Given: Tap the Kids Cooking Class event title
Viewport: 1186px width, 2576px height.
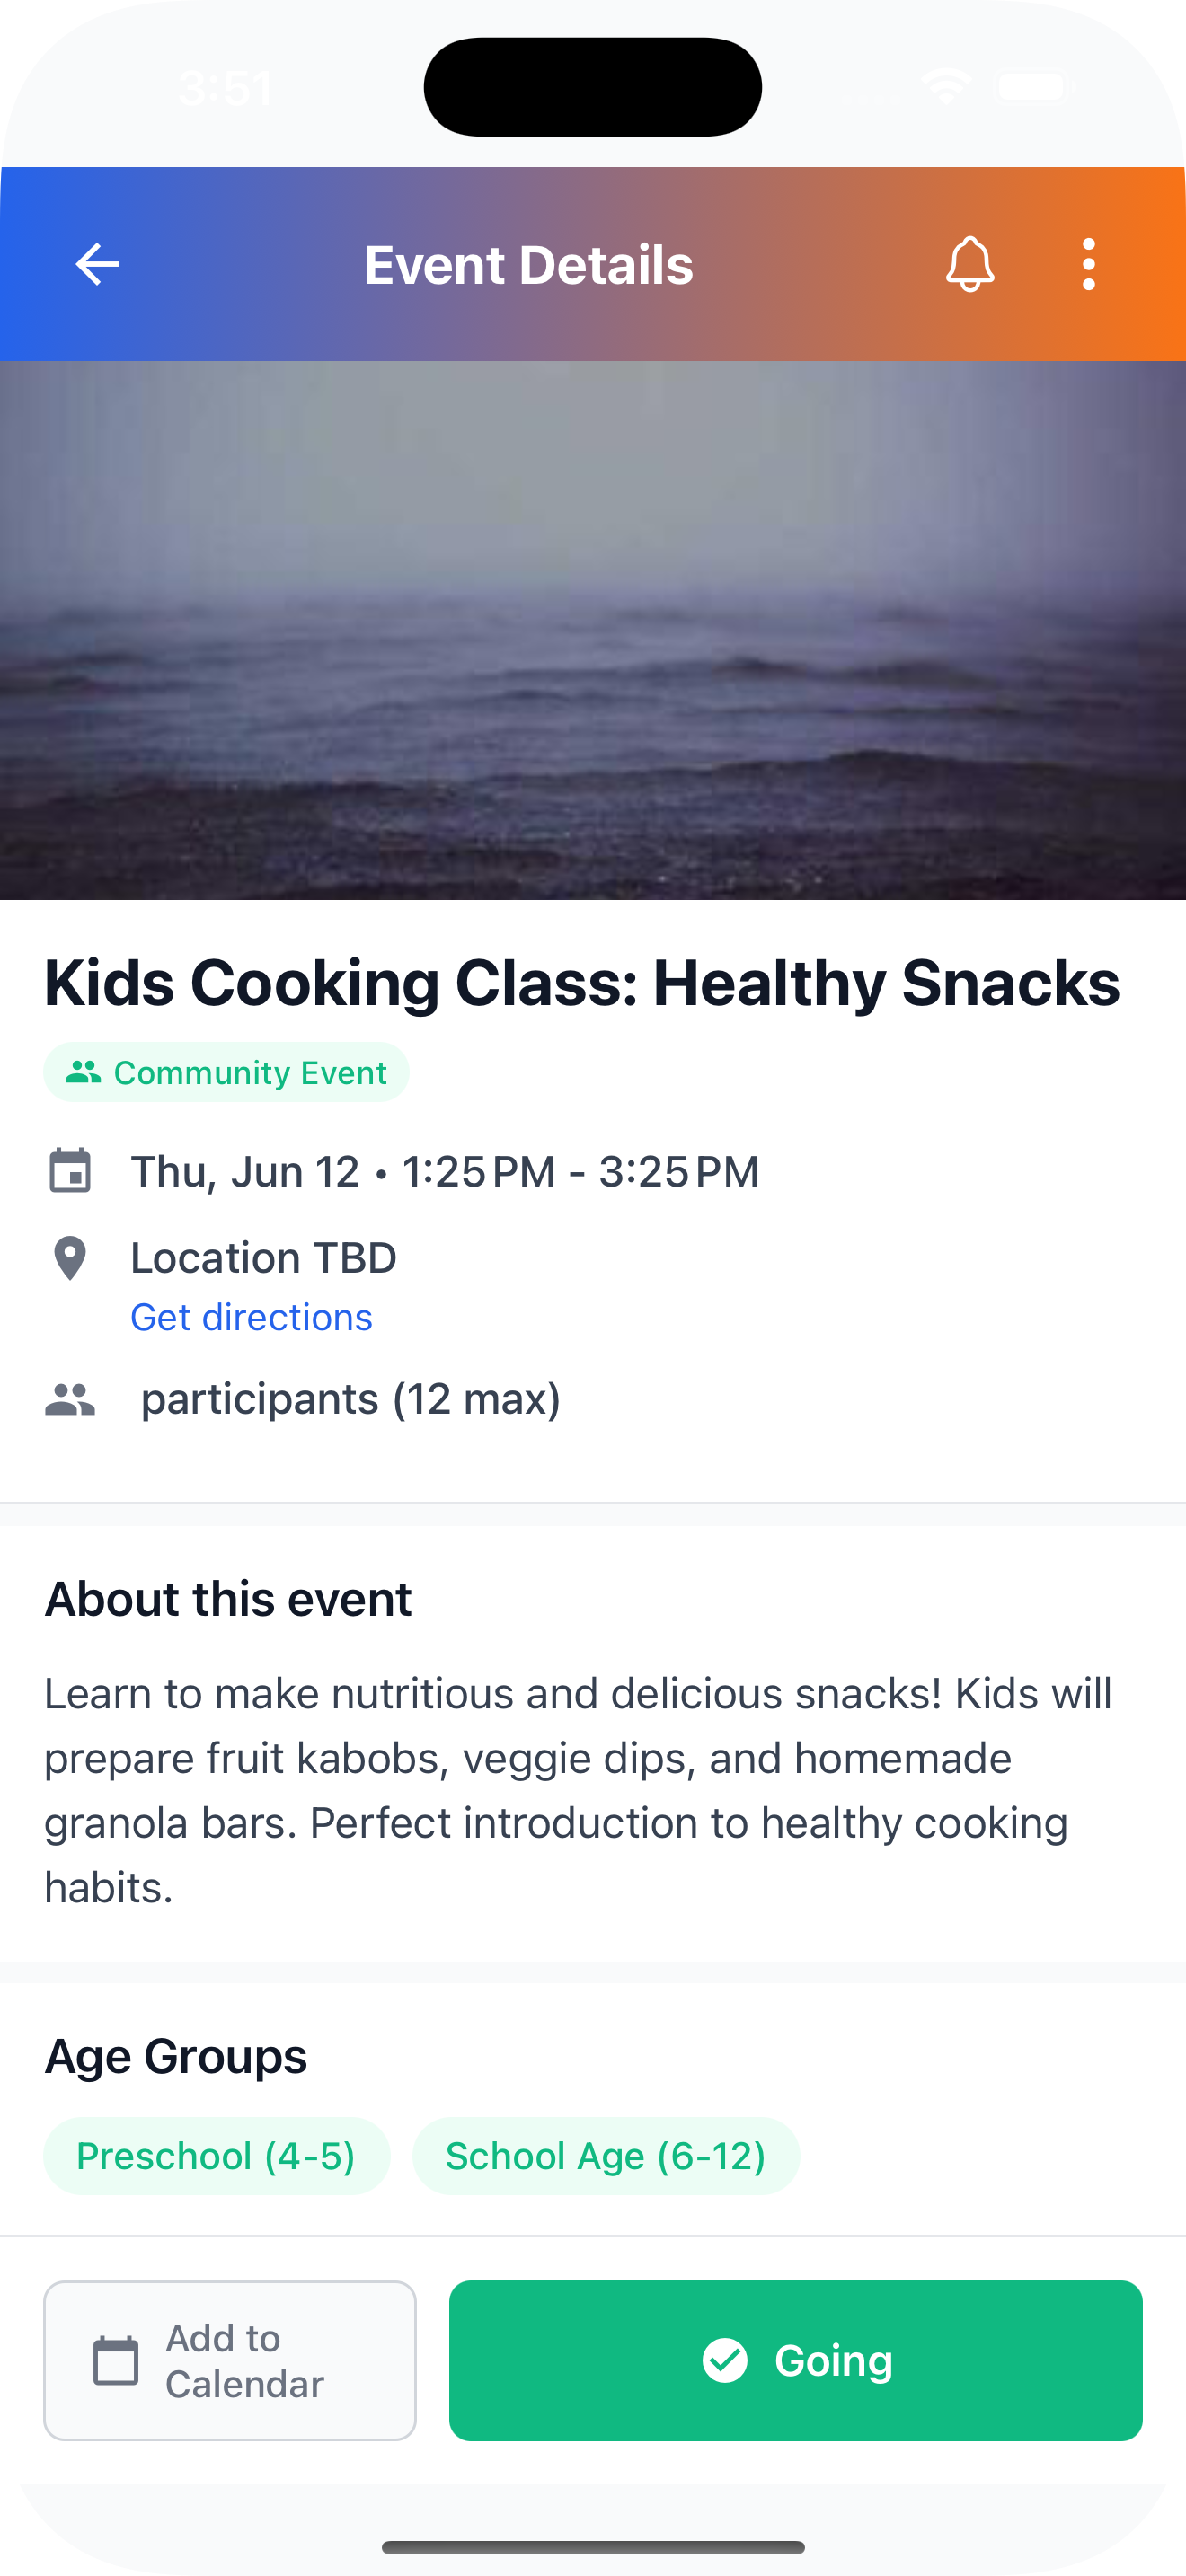Looking at the screenshot, I should point(582,982).
